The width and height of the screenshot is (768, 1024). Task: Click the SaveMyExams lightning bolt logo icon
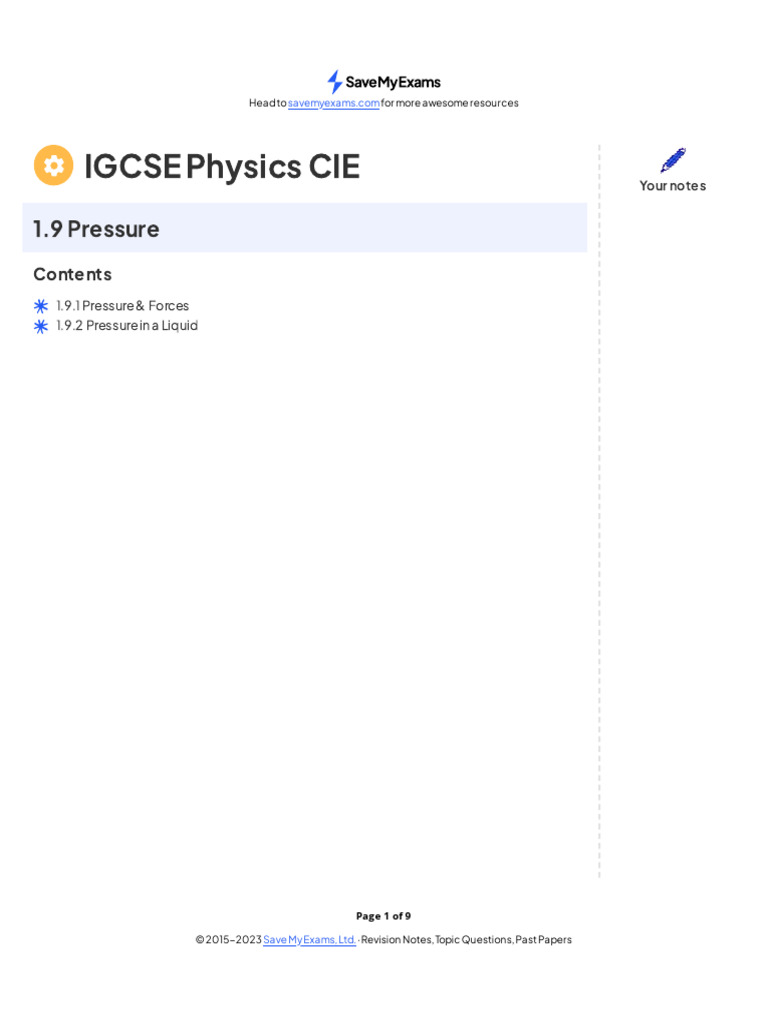coord(335,82)
